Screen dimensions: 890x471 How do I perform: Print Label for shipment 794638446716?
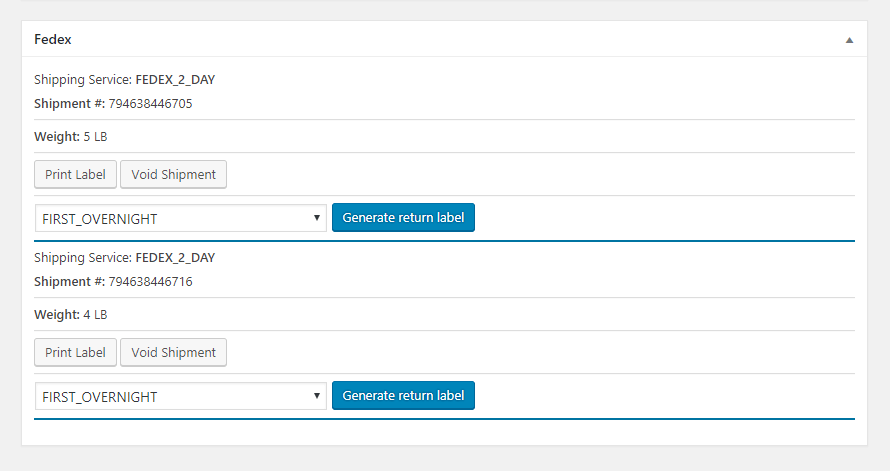[x=75, y=352]
